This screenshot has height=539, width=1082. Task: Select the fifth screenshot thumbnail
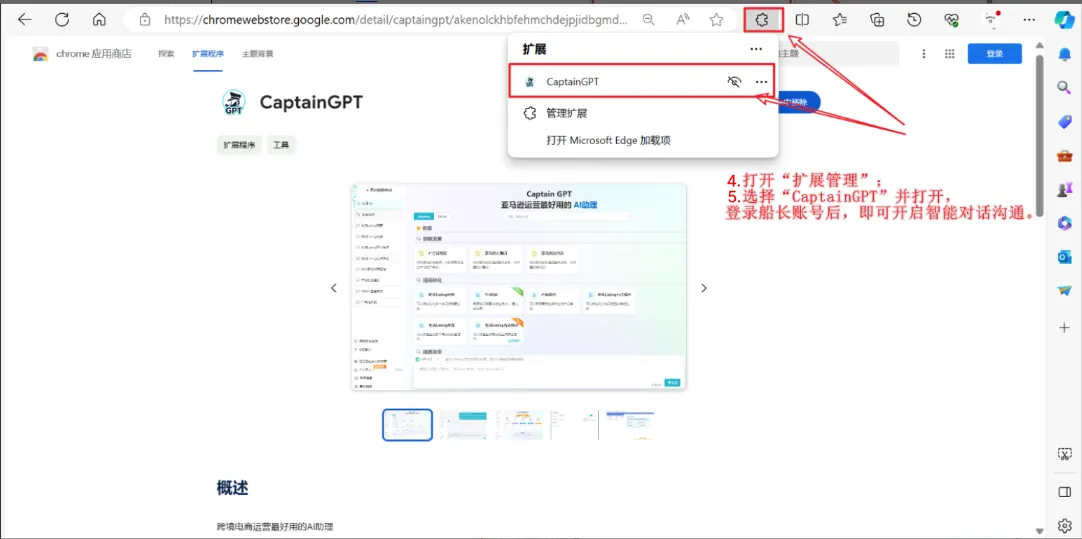pos(630,425)
